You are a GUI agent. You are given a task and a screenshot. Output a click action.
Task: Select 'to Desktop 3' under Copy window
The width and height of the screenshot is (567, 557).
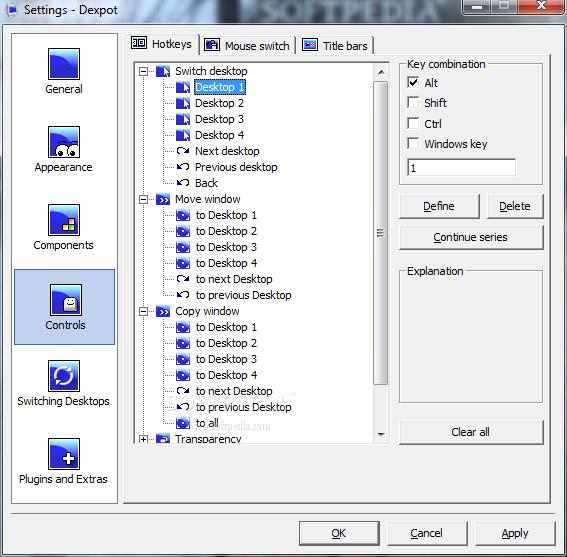[x=226, y=359]
